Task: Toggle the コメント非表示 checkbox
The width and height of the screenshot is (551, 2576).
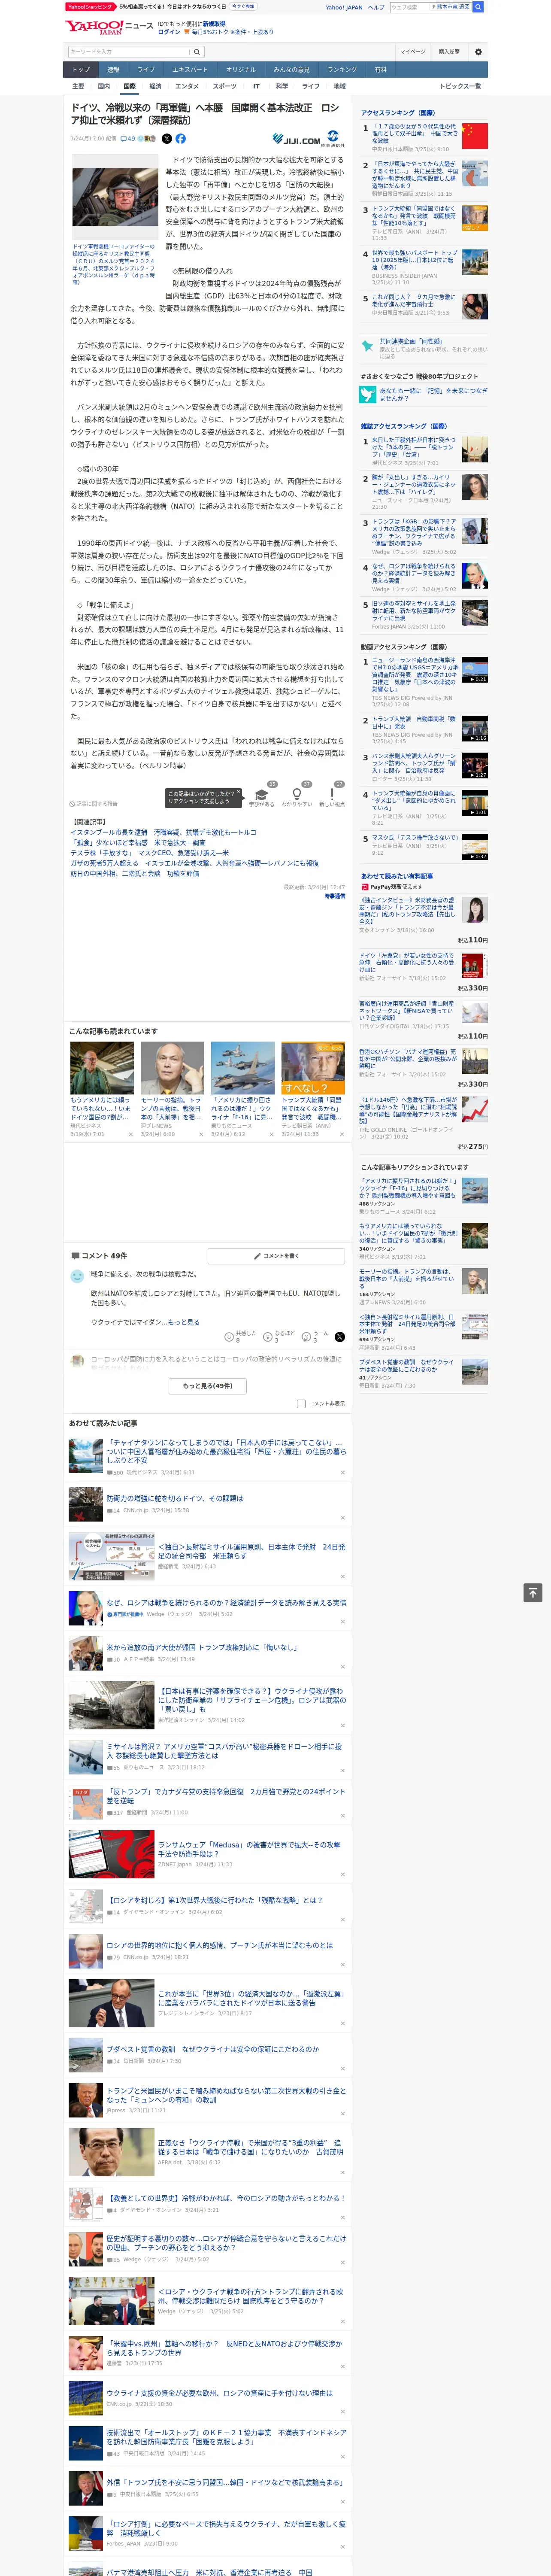Action: coord(301,1403)
